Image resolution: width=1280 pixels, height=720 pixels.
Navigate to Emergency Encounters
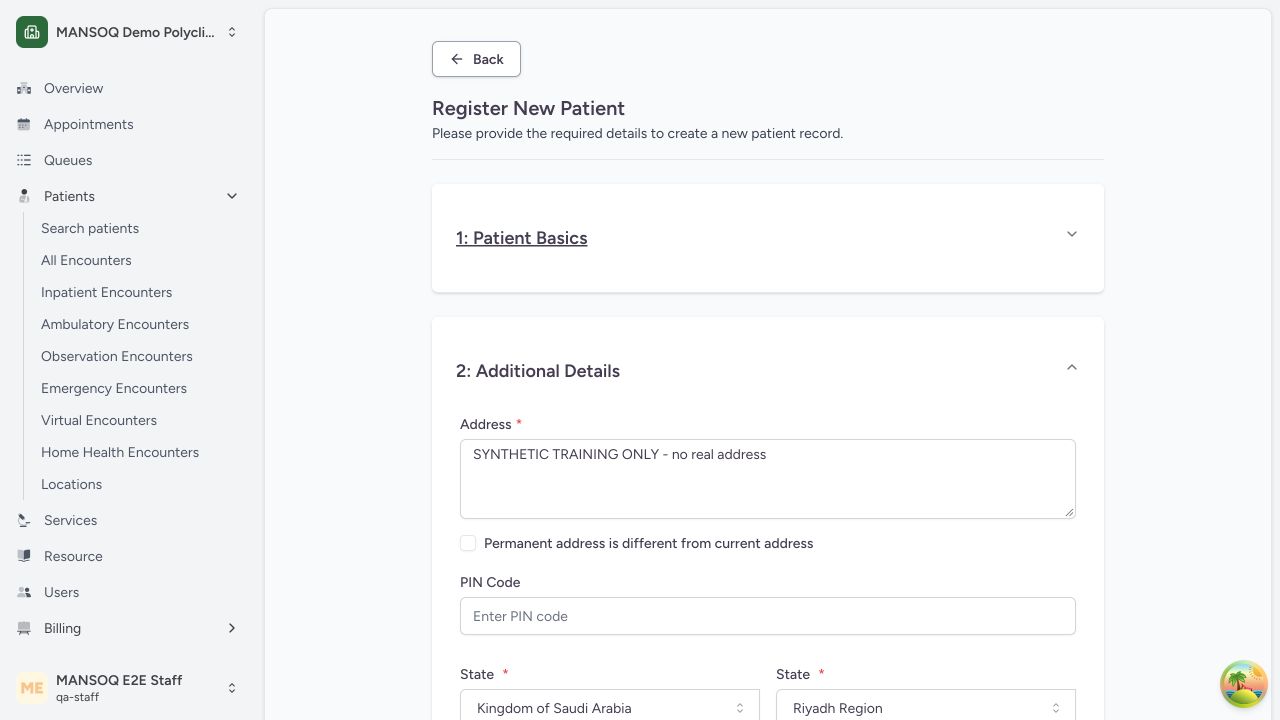114,388
